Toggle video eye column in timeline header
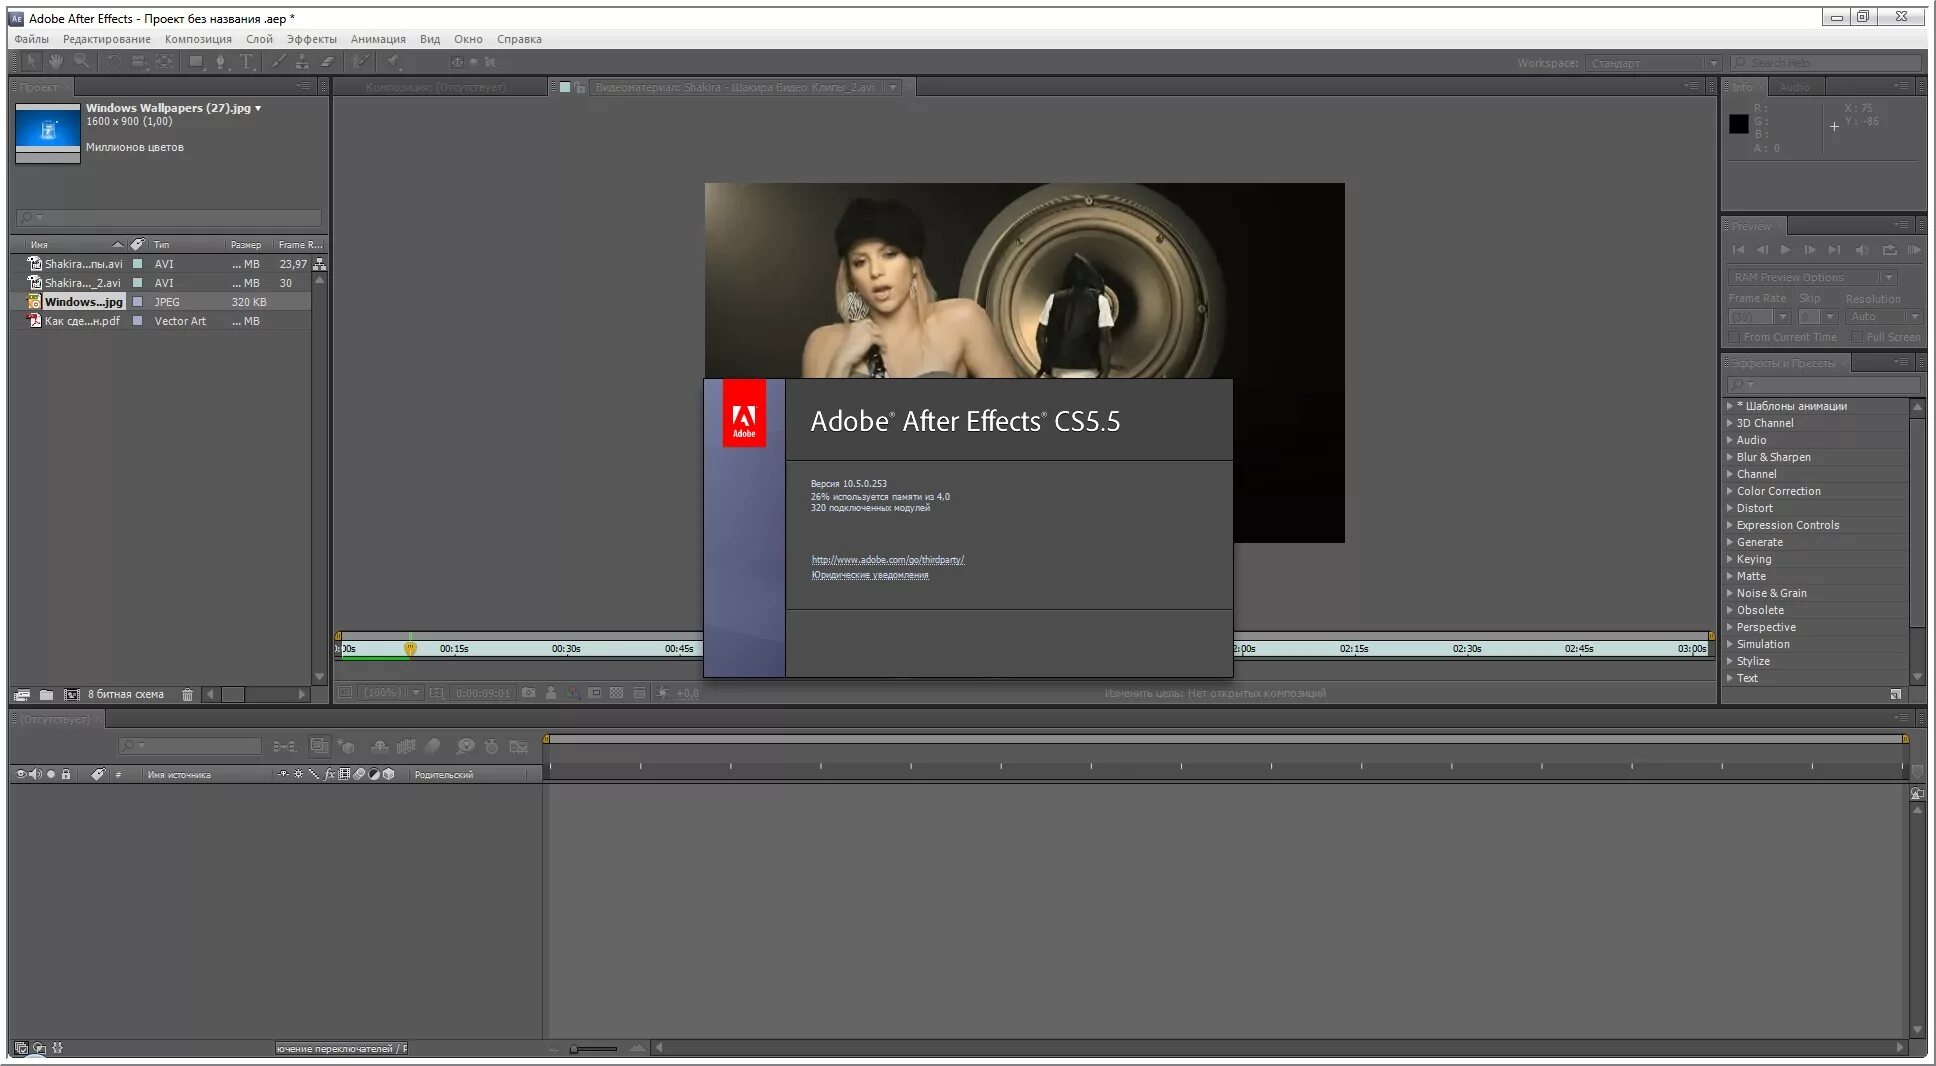The width and height of the screenshot is (1936, 1066). pyautogui.click(x=20, y=774)
